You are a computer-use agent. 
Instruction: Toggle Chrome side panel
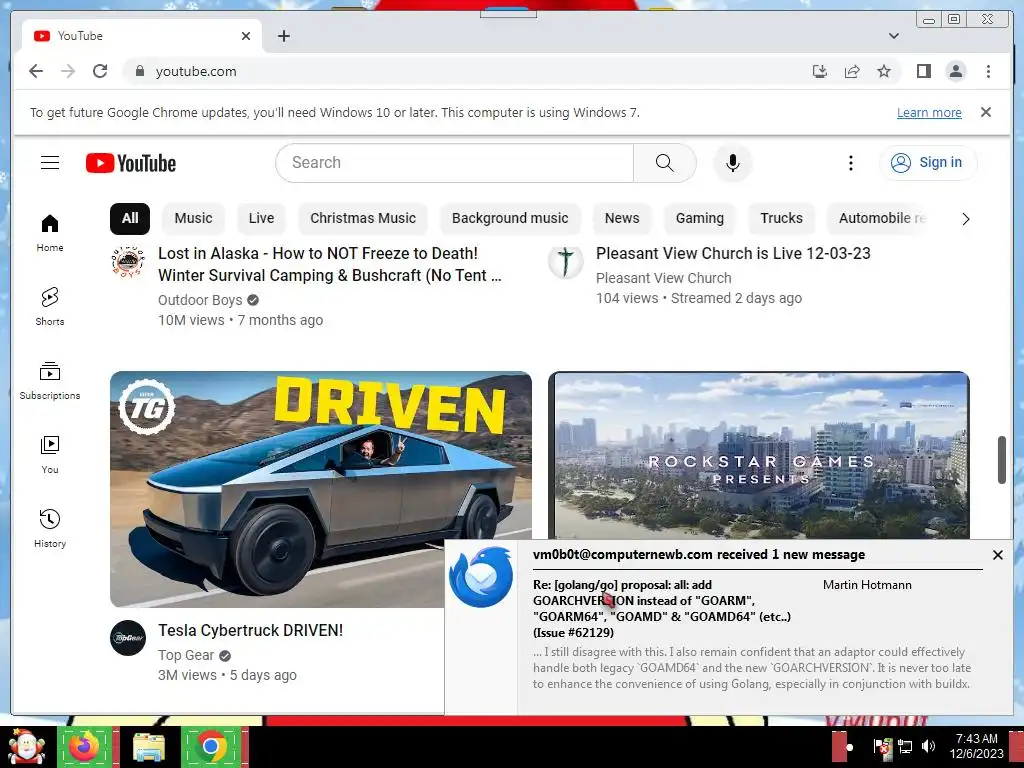click(x=923, y=71)
